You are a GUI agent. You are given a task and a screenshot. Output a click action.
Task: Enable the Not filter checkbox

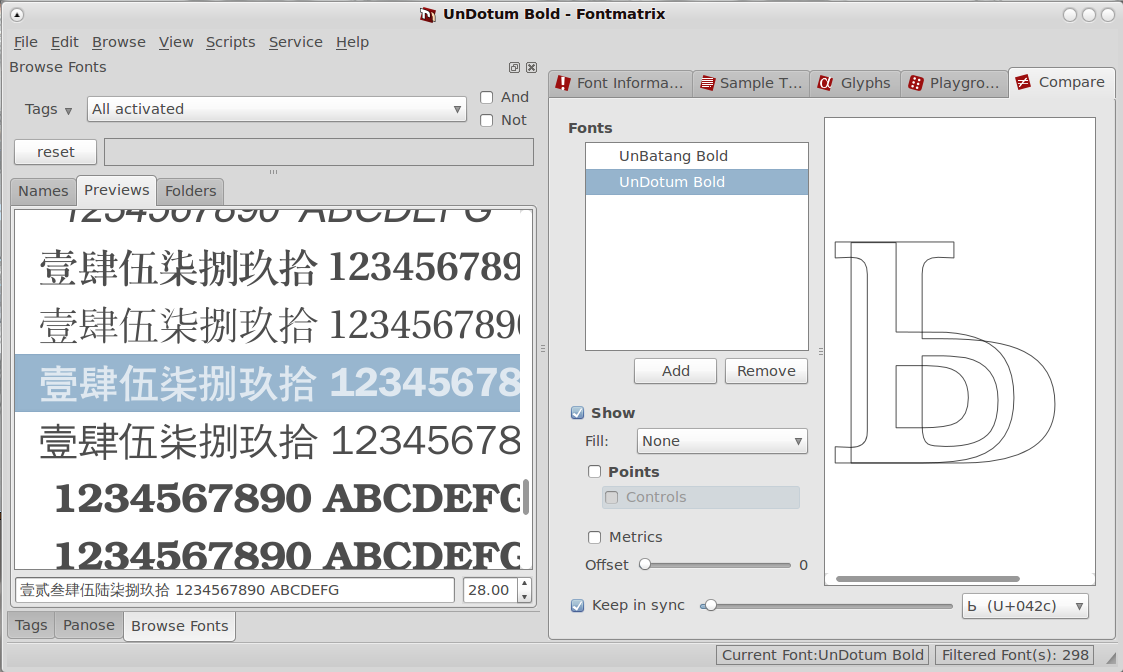tap(487, 120)
